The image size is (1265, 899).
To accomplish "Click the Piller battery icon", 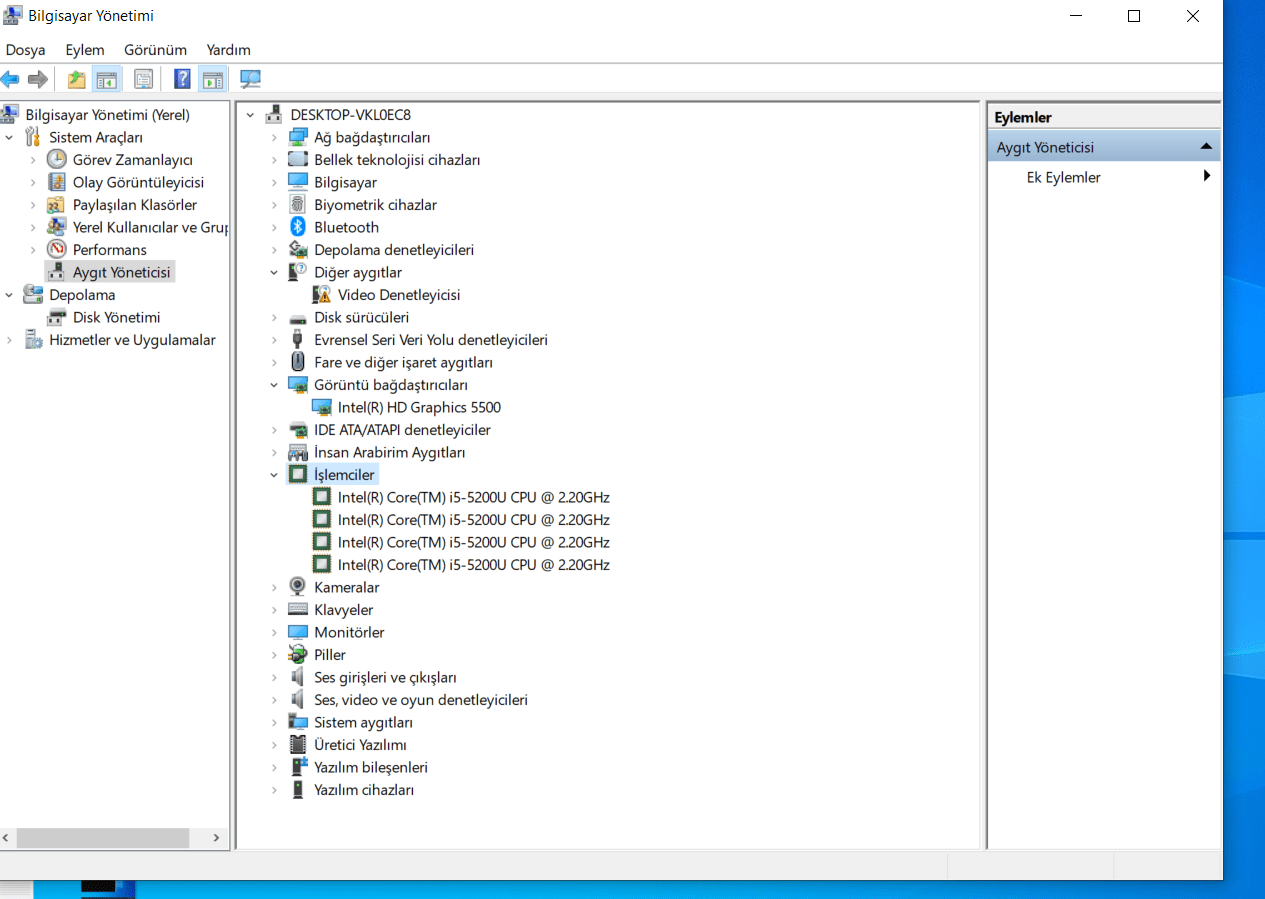I will pyautogui.click(x=297, y=655).
